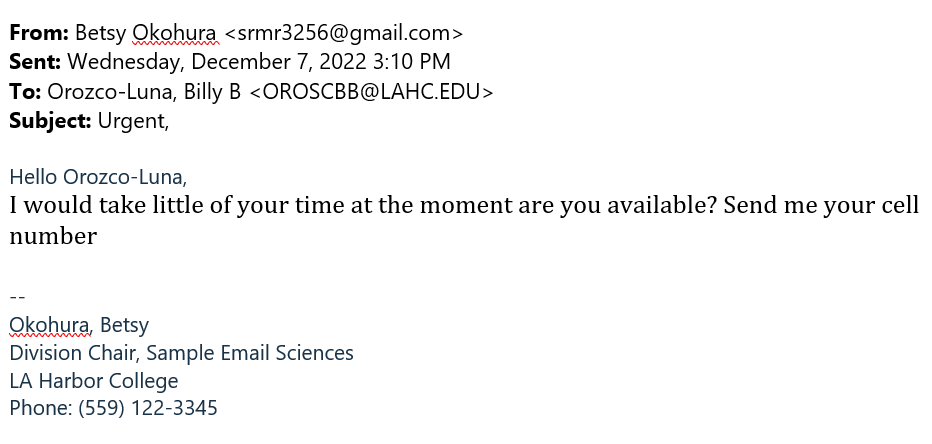Click the word number in message body
Screen dimensions: 932x444
(53, 237)
